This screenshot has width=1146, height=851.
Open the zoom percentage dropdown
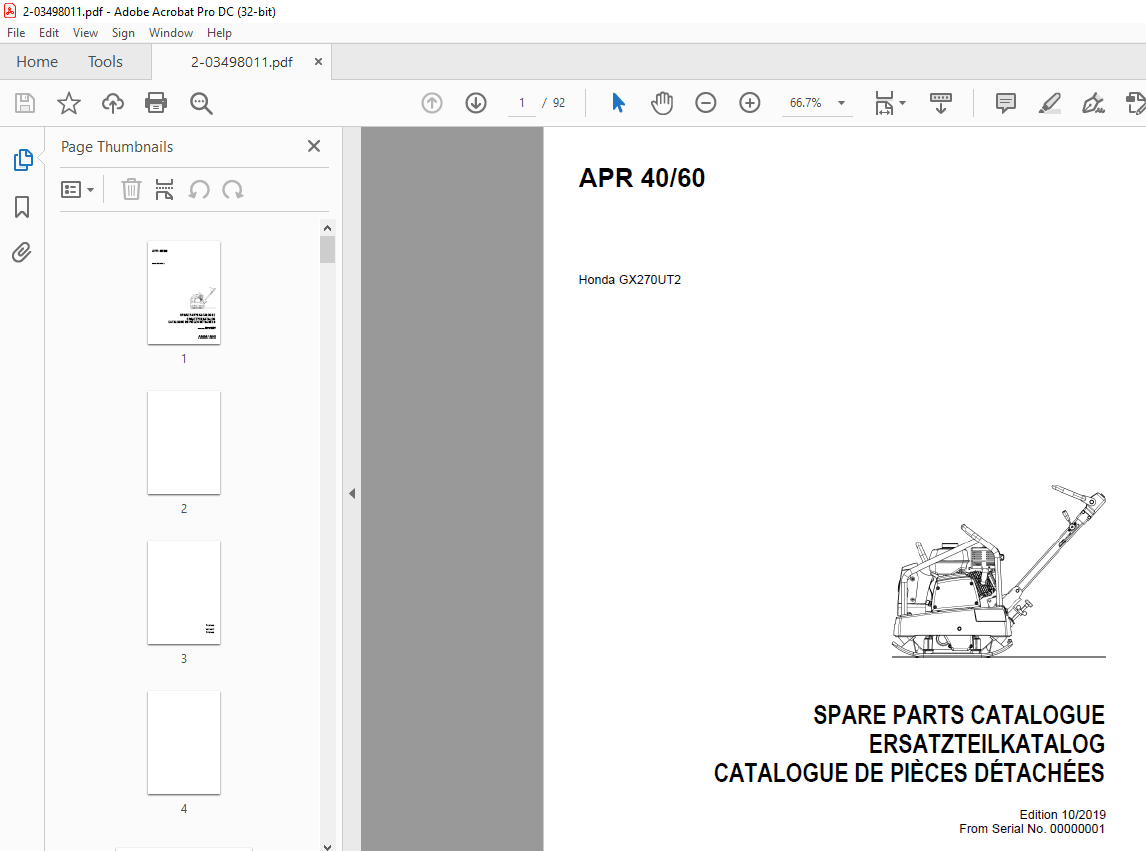pos(841,102)
